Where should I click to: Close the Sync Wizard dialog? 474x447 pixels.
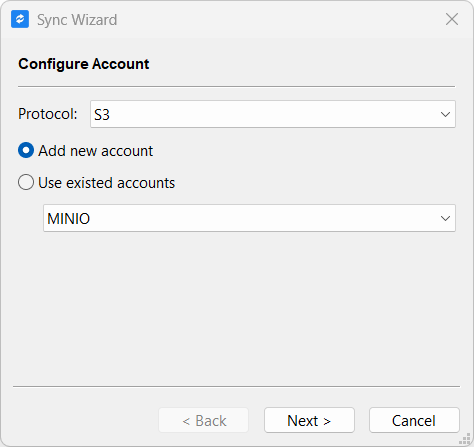click(x=452, y=19)
